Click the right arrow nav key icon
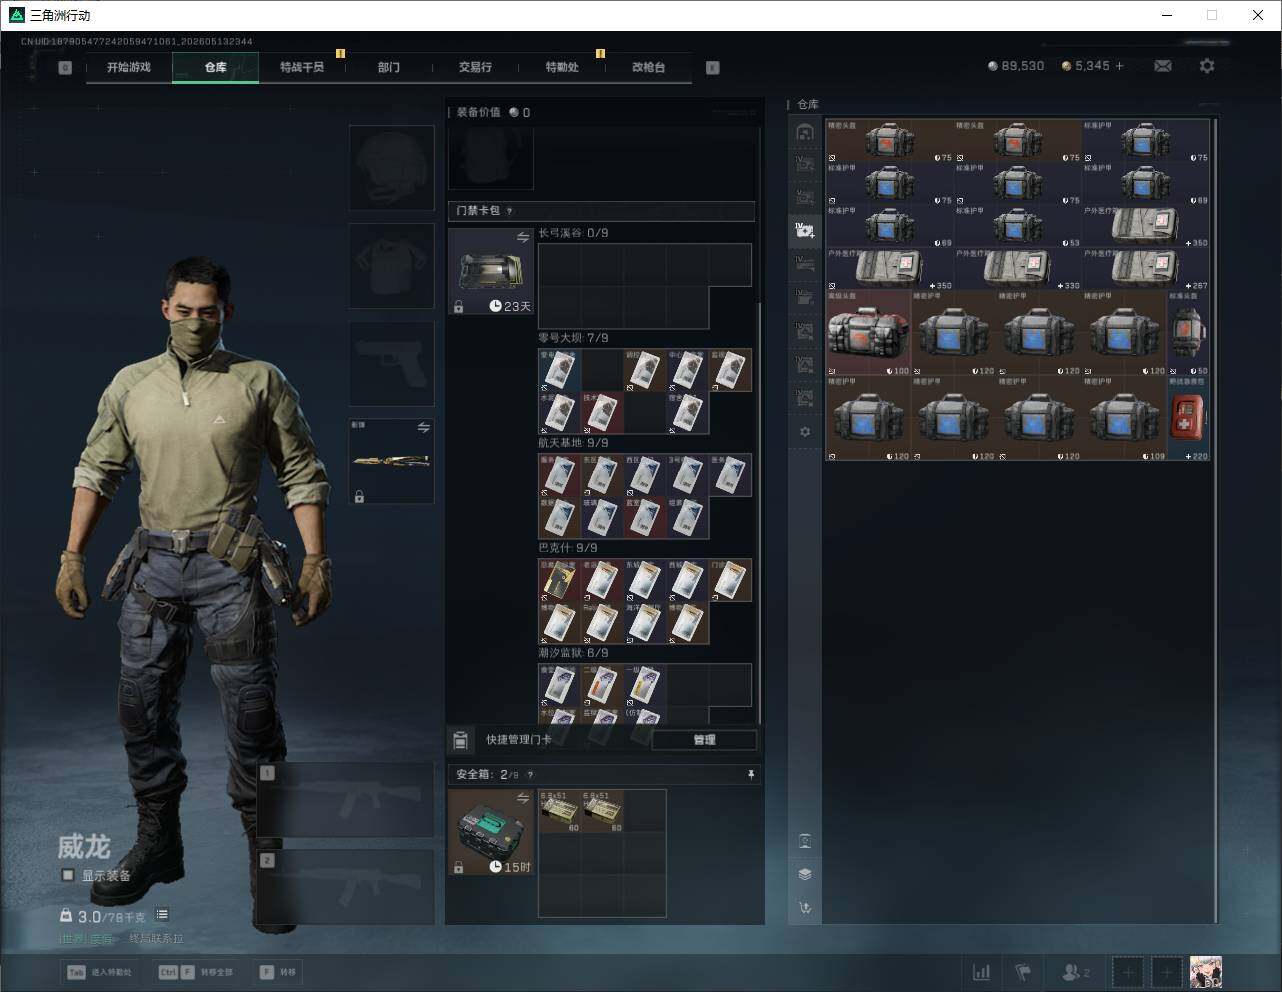 pos(713,68)
